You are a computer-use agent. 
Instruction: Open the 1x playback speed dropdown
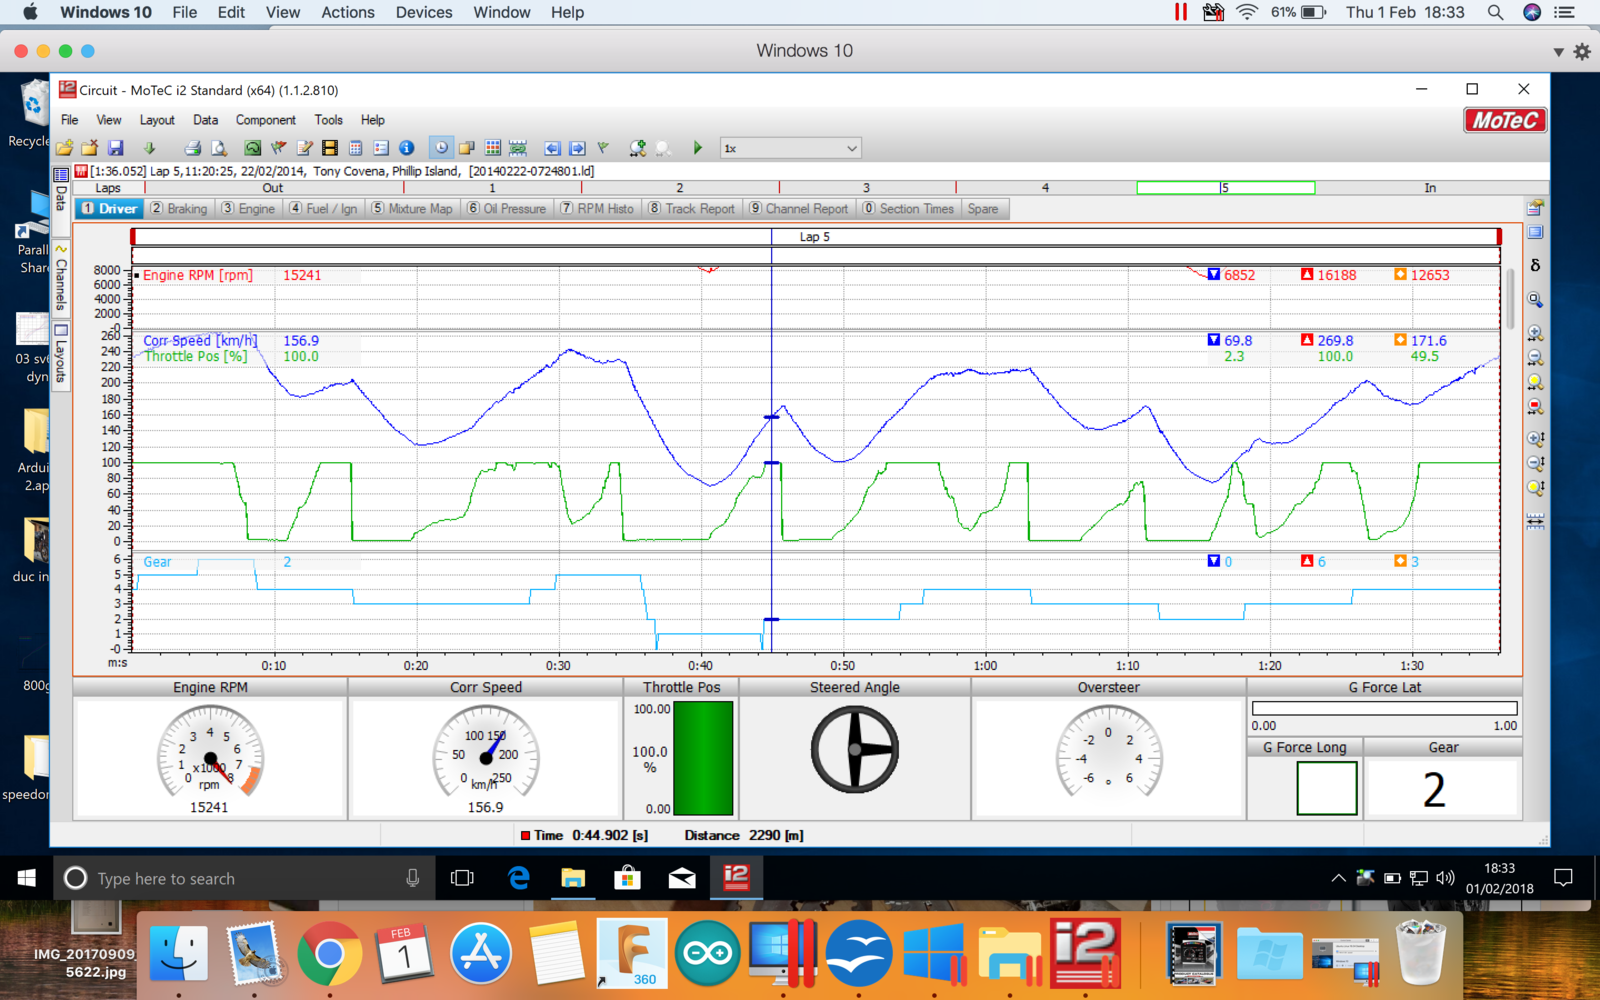pyautogui.click(x=790, y=148)
